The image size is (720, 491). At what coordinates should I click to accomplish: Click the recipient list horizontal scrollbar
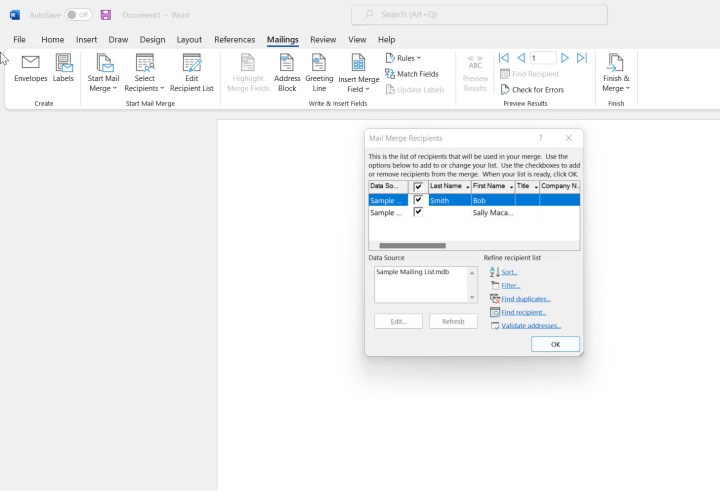click(x=413, y=245)
